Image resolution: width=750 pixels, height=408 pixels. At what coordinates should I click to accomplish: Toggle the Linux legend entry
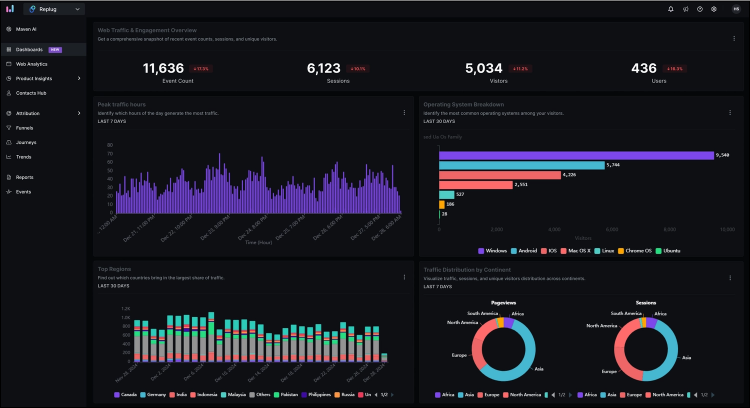pos(604,251)
